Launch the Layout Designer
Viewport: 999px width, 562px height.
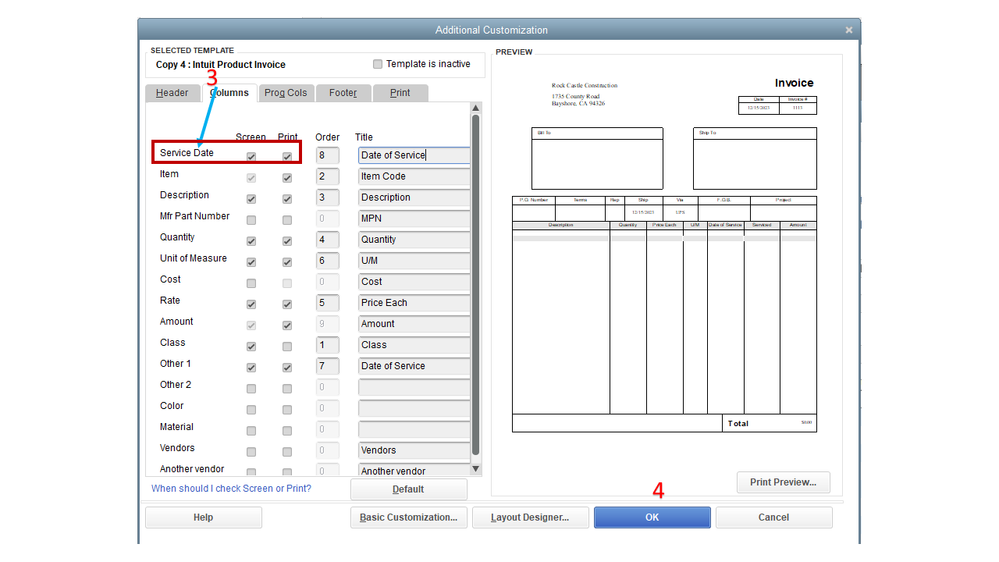click(x=530, y=517)
